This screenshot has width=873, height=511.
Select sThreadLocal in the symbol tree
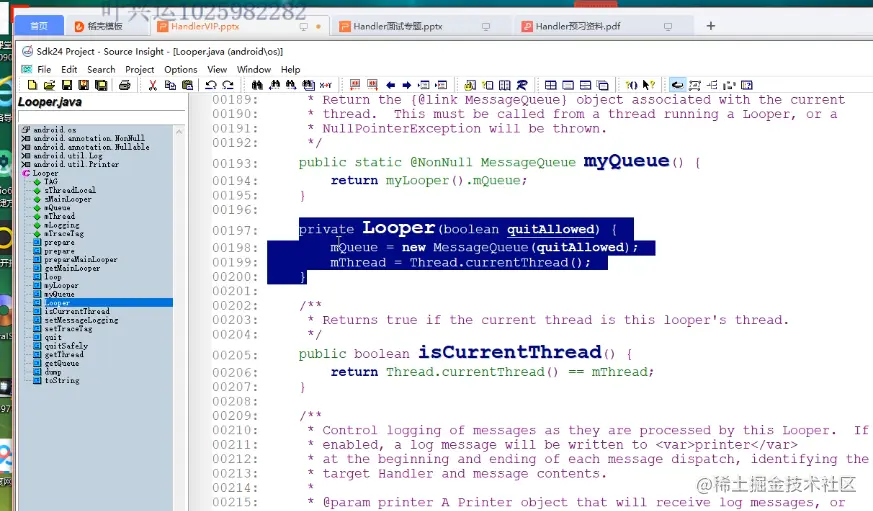(x=70, y=190)
